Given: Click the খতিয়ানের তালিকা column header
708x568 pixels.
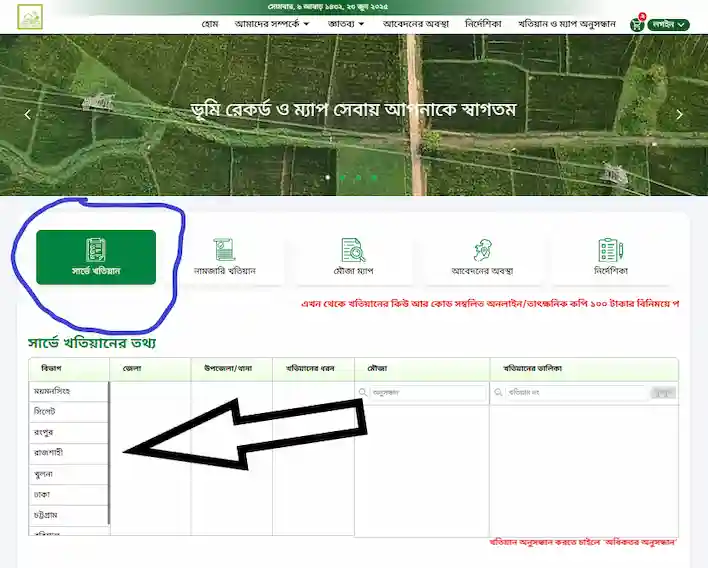Looking at the screenshot, I should click(x=584, y=369).
